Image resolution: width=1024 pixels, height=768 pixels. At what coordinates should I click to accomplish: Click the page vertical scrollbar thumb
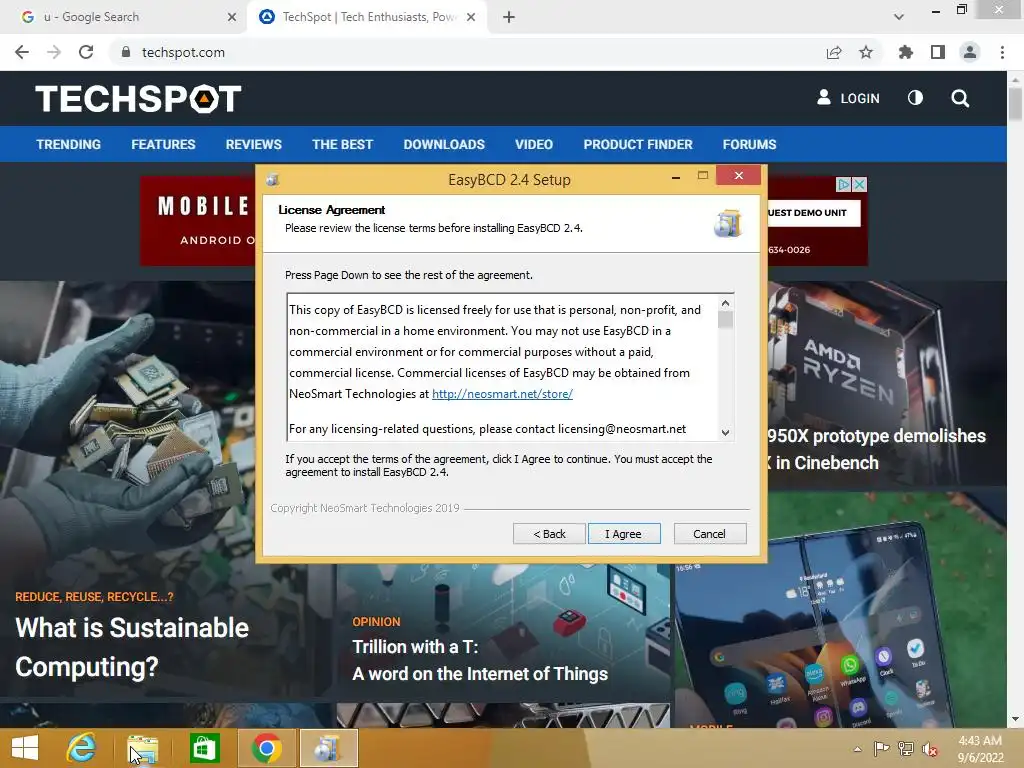[x=1015, y=103]
